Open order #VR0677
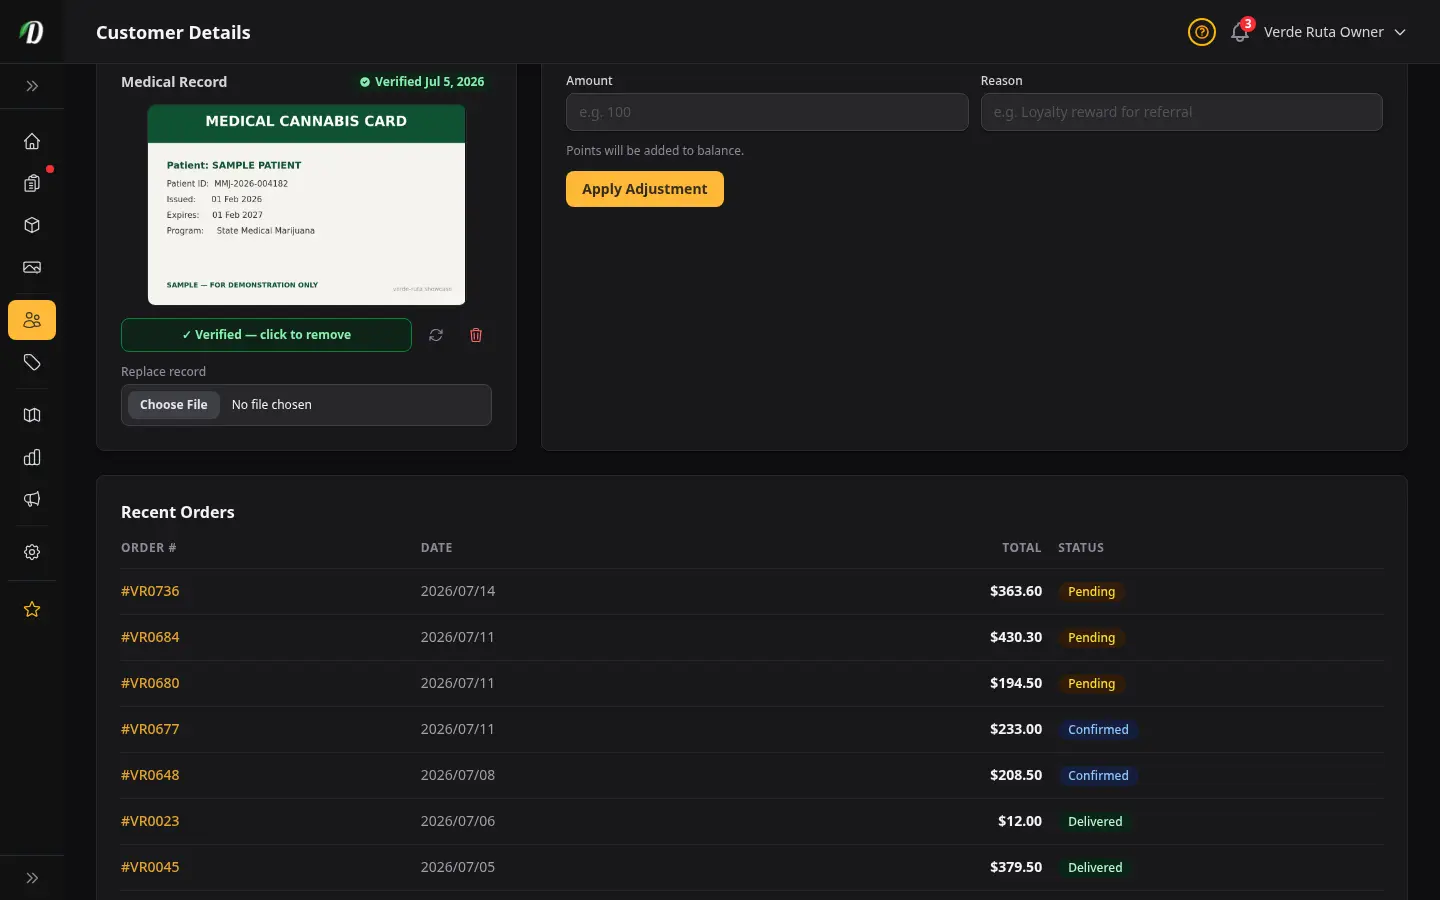The height and width of the screenshot is (900, 1440). click(150, 729)
